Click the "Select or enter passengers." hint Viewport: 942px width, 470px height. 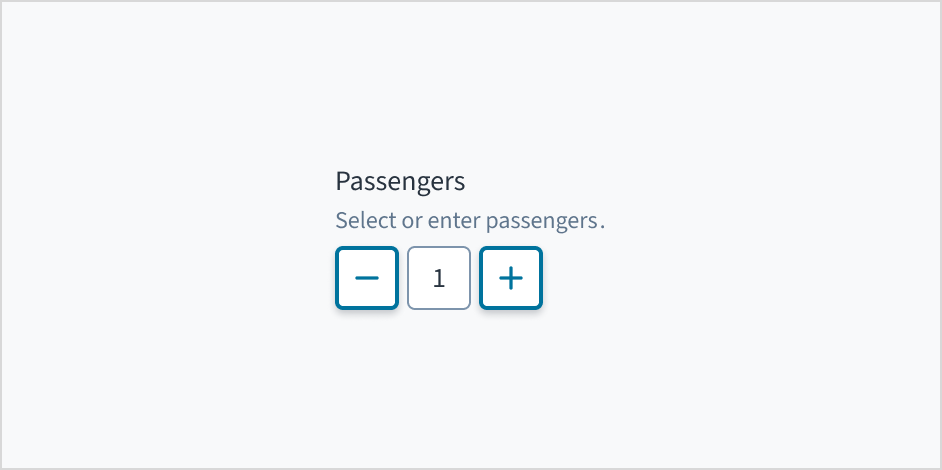(x=470, y=220)
